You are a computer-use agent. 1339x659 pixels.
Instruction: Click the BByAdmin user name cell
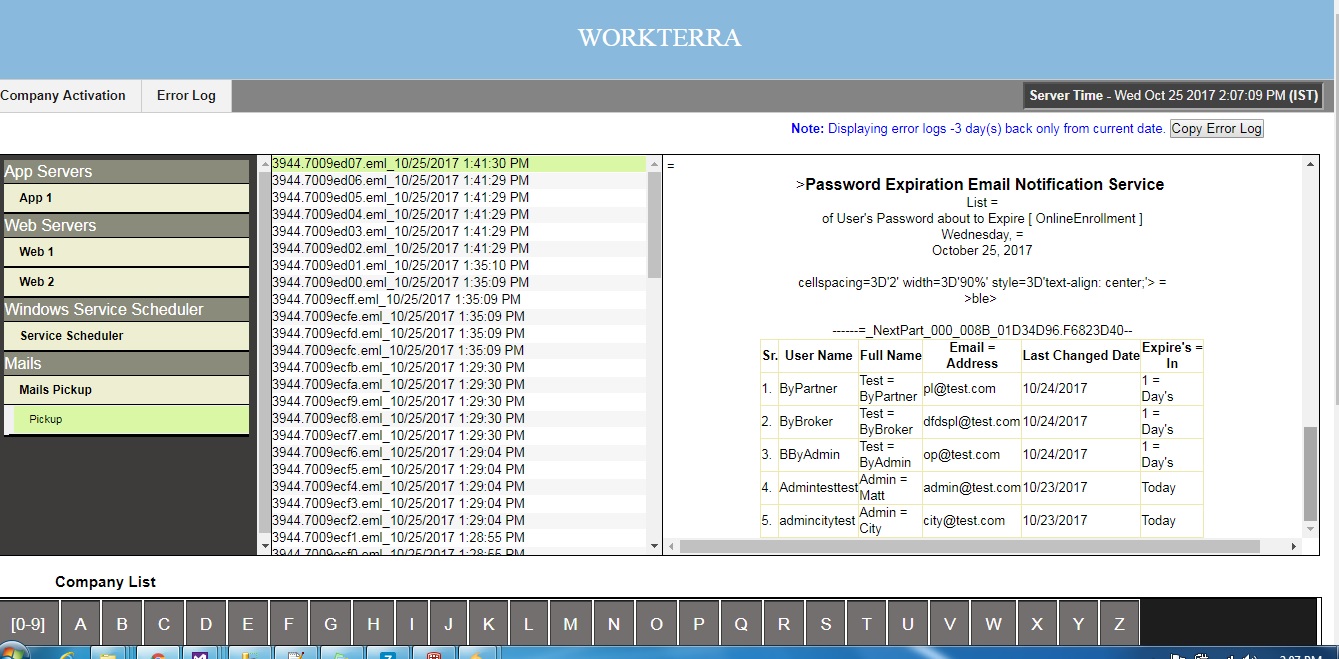point(818,455)
